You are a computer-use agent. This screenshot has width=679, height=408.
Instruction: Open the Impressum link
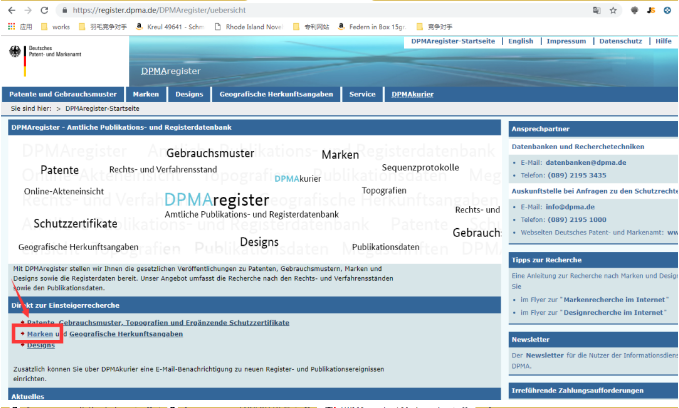[x=566, y=41]
